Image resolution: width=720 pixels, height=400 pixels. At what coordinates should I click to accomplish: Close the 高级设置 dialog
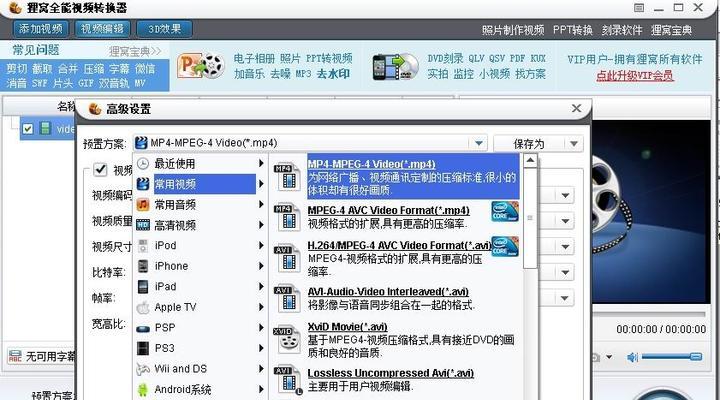coord(576,108)
